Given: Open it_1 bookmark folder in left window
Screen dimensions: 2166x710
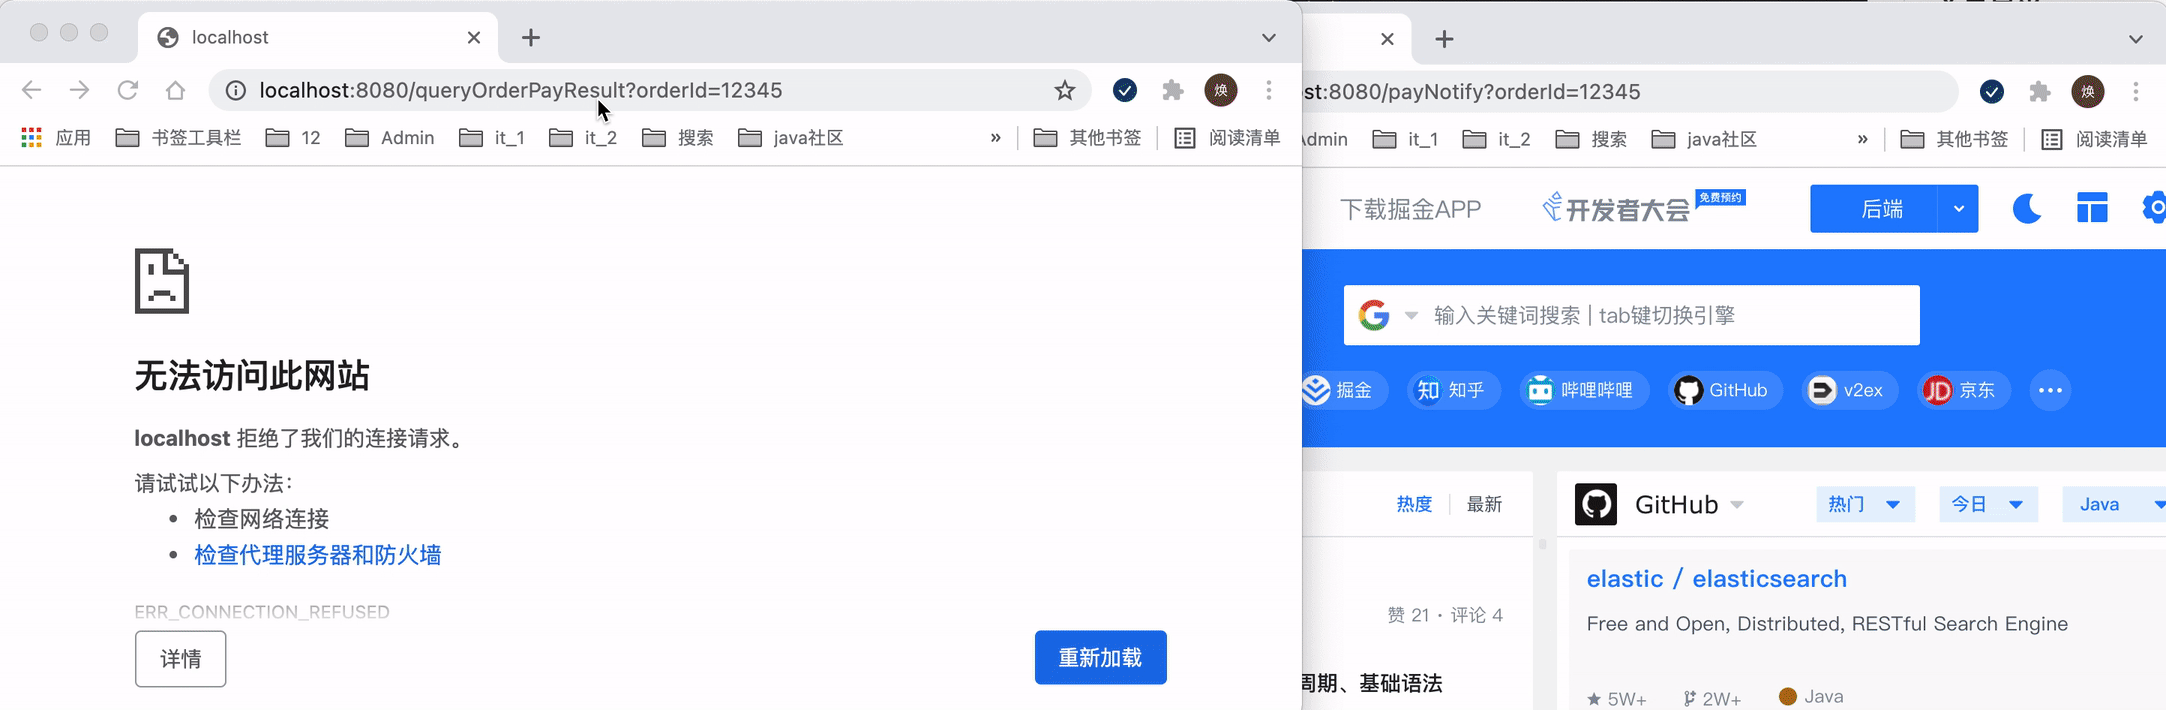Looking at the screenshot, I should click(492, 138).
